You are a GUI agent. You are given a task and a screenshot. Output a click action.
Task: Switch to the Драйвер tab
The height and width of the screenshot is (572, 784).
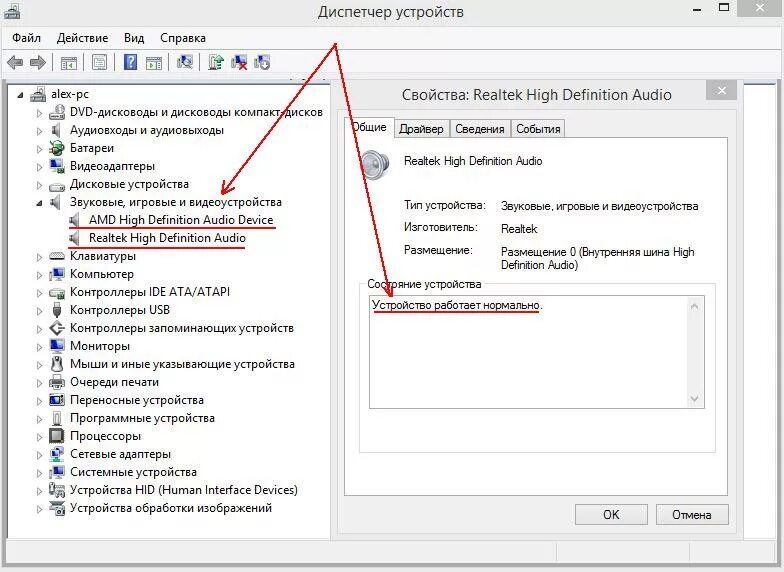(x=421, y=128)
